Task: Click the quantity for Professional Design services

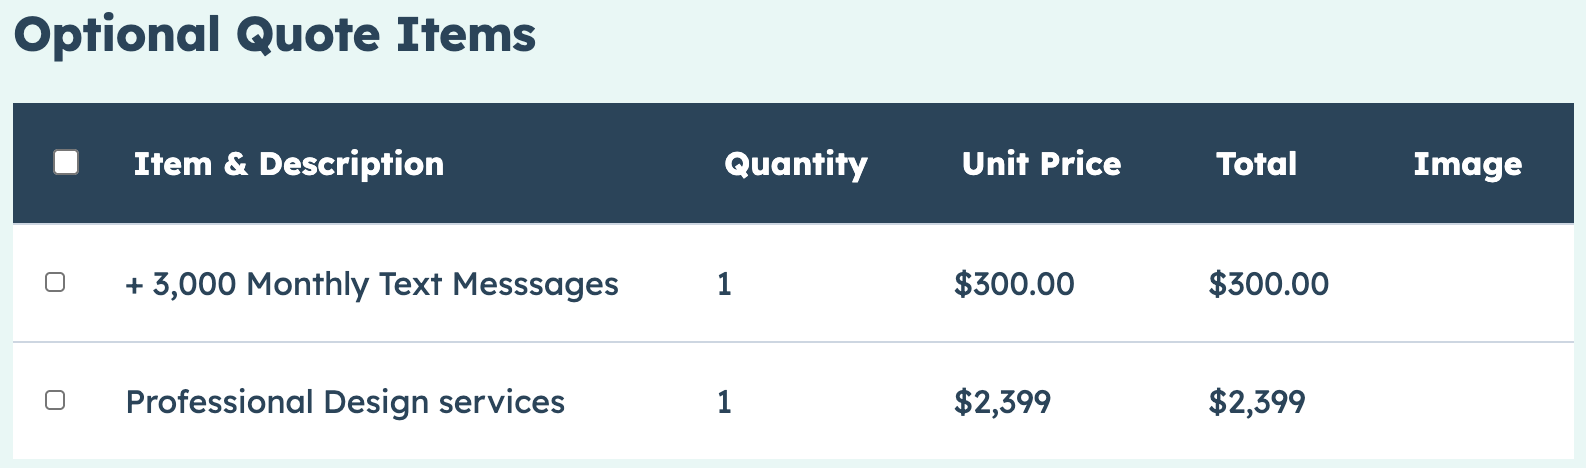Action: click(x=724, y=402)
